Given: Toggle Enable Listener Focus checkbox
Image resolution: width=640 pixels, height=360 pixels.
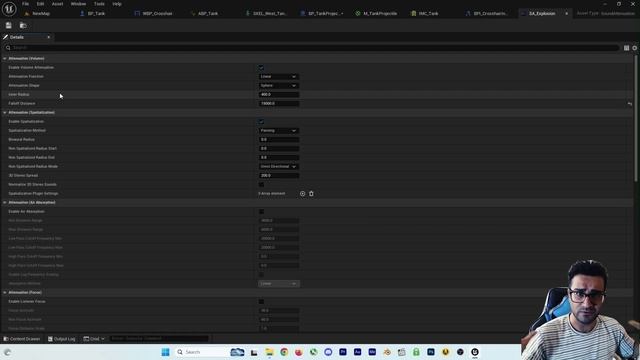Looking at the screenshot, I should (261, 302).
